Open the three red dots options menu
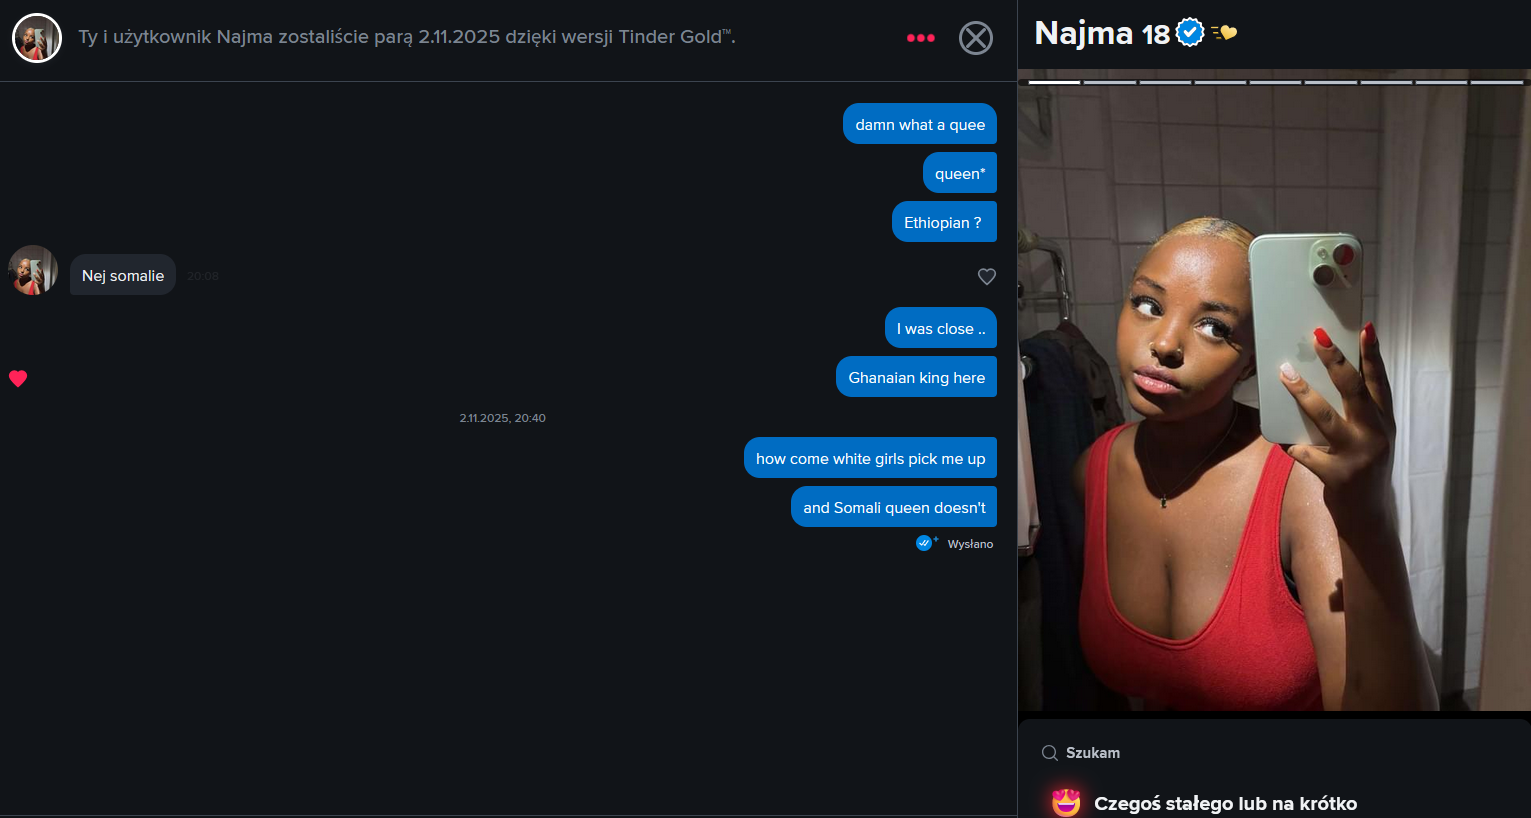The height and width of the screenshot is (818, 1531). click(x=921, y=38)
